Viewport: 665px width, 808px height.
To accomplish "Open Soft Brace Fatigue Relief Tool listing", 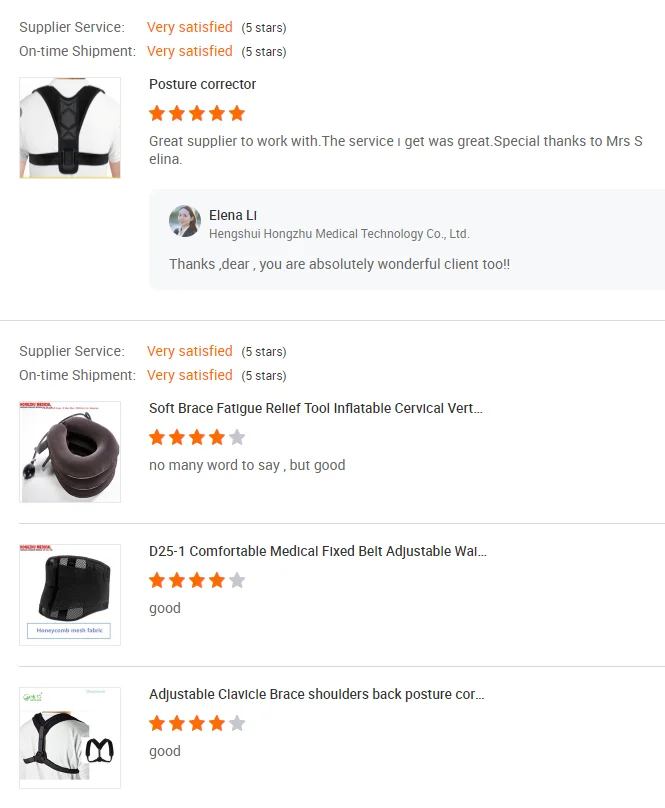I will pyautogui.click(x=315, y=408).
